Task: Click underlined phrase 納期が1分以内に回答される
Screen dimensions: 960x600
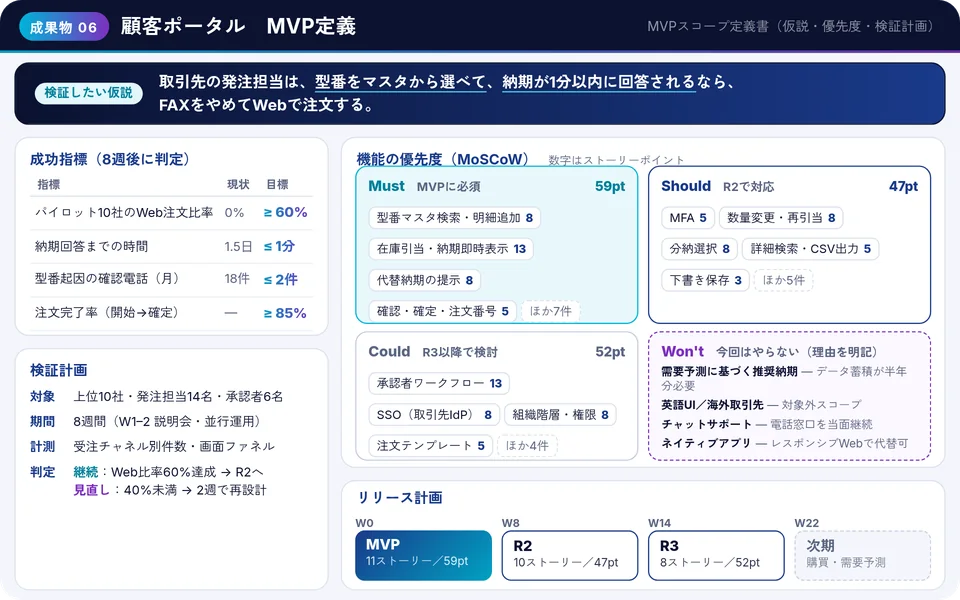Action: [599, 82]
